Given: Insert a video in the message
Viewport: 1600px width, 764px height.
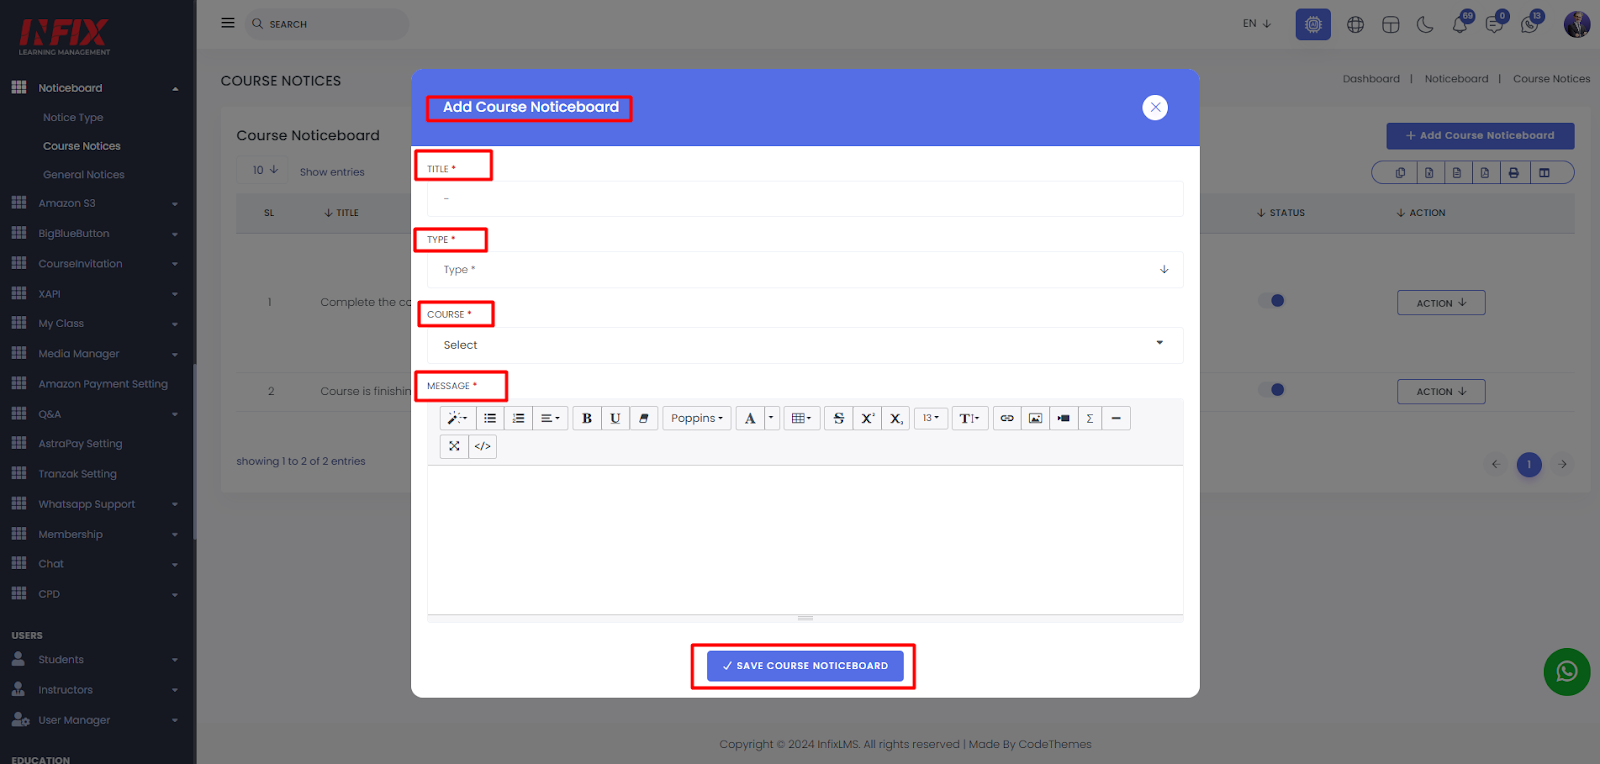Looking at the screenshot, I should tap(1063, 418).
